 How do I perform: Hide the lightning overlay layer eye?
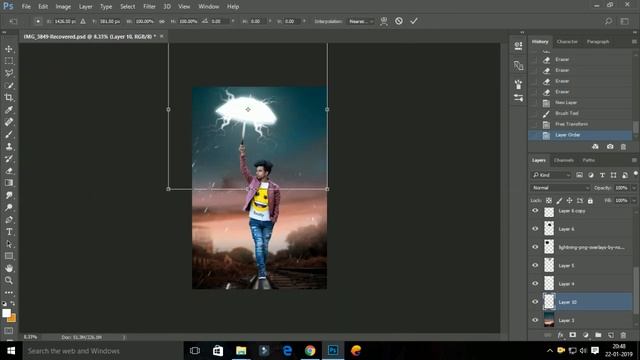pos(535,247)
